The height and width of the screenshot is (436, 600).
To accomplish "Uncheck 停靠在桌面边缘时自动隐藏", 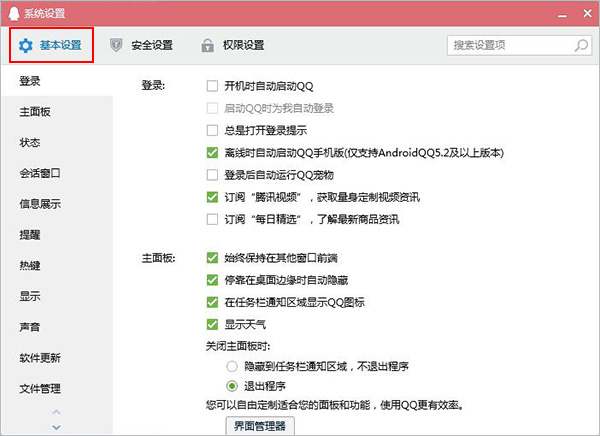I will tap(212, 280).
